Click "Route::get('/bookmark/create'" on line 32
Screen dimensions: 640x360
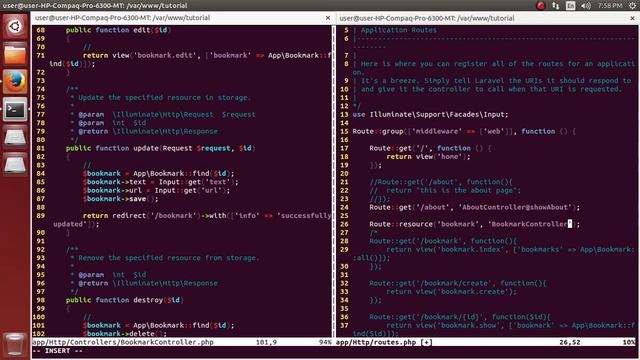pyautogui.click(x=431, y=283)
